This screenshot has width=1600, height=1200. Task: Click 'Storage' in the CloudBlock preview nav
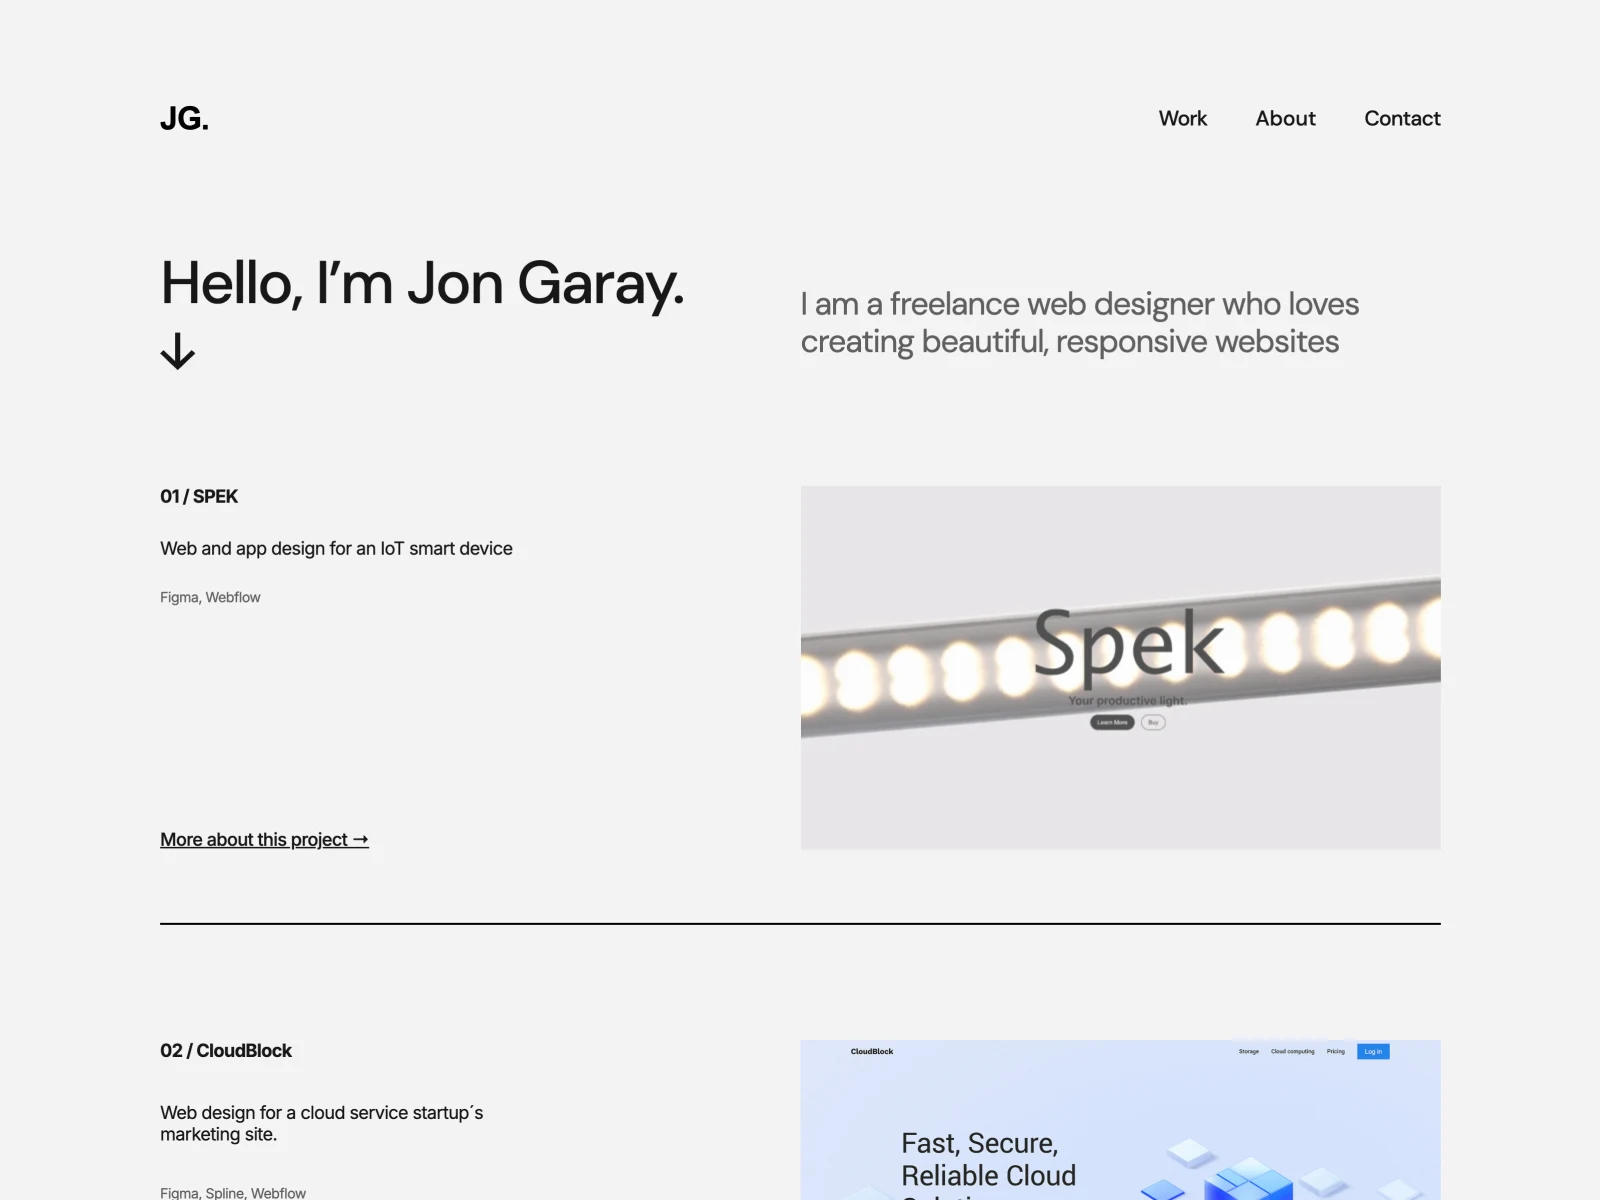pyautogui.click(x=1249, y=1051)
